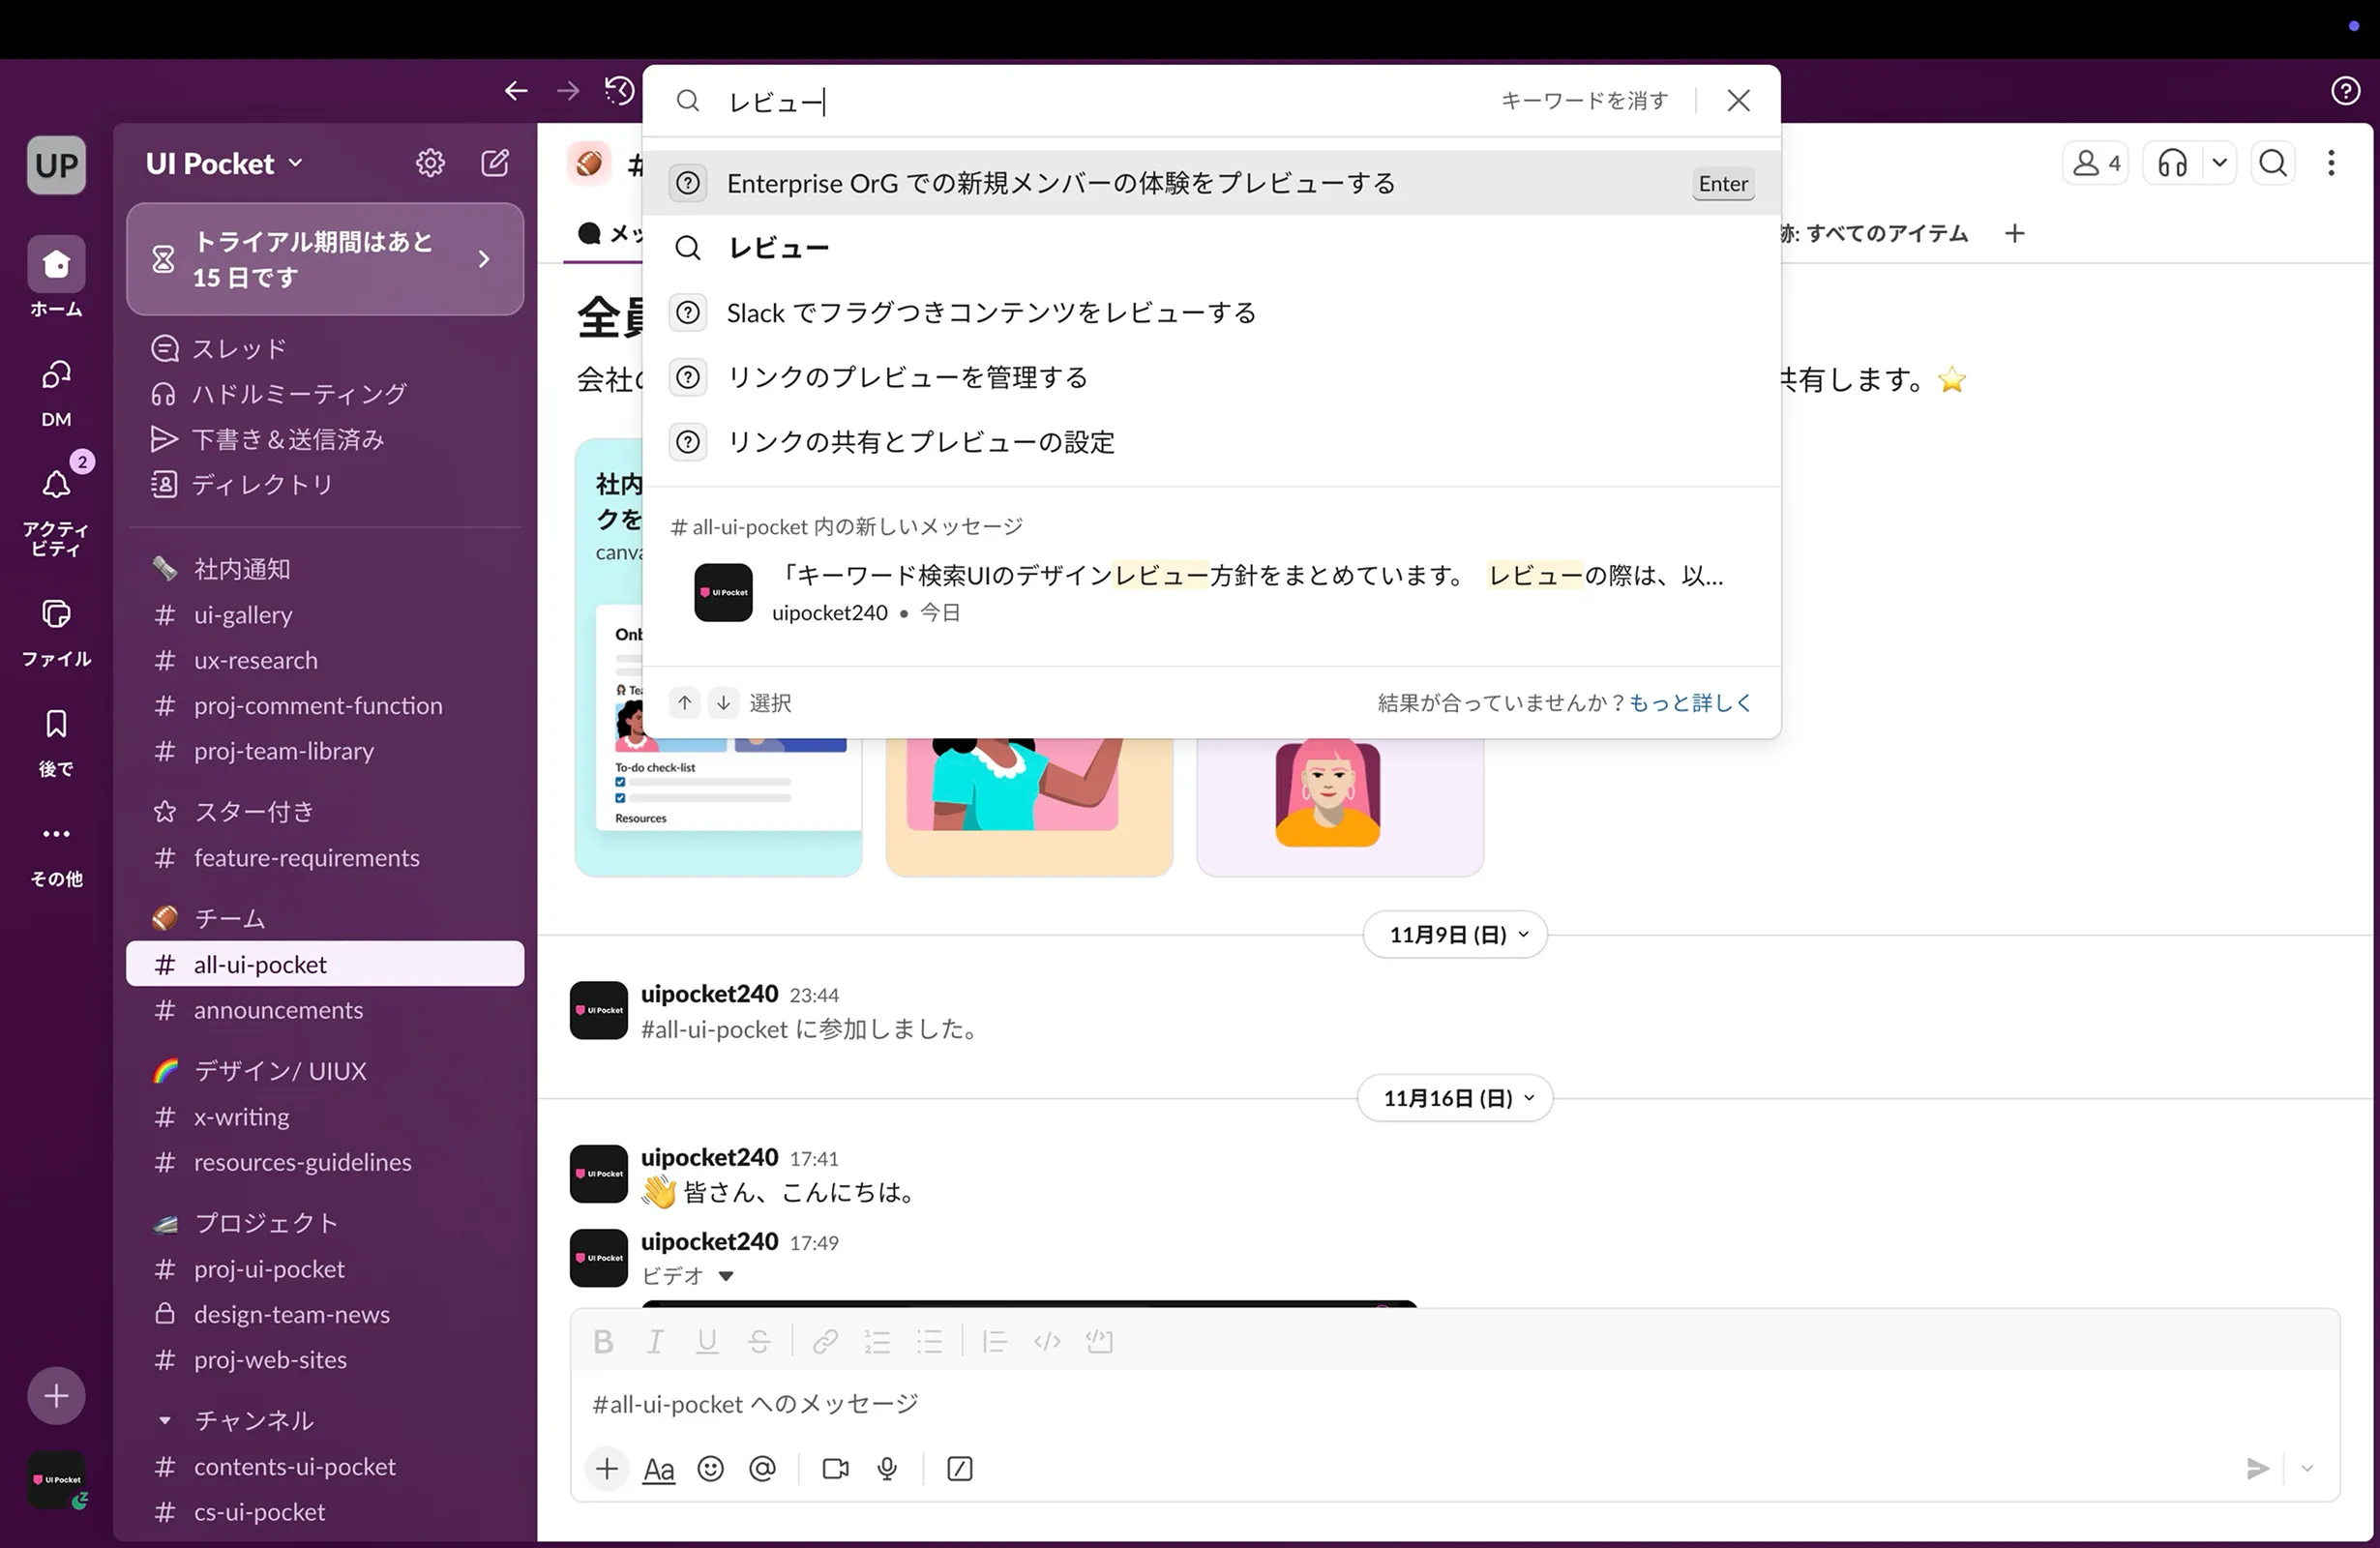Screen dimensions: 2380x1548
Task: Clear the search keyword with キーワードを消す
Action: [1584, 100]
